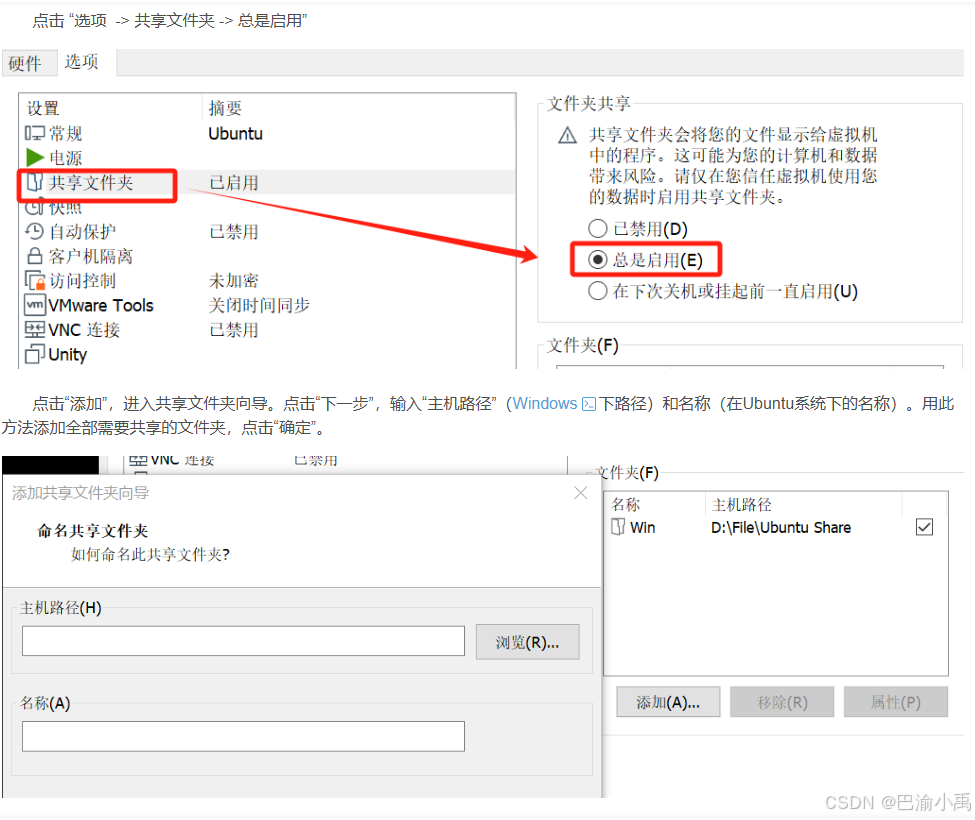Screen dimensions: 975x820
Task: Click the 属性(P) button
Action: tap(895, 702)
